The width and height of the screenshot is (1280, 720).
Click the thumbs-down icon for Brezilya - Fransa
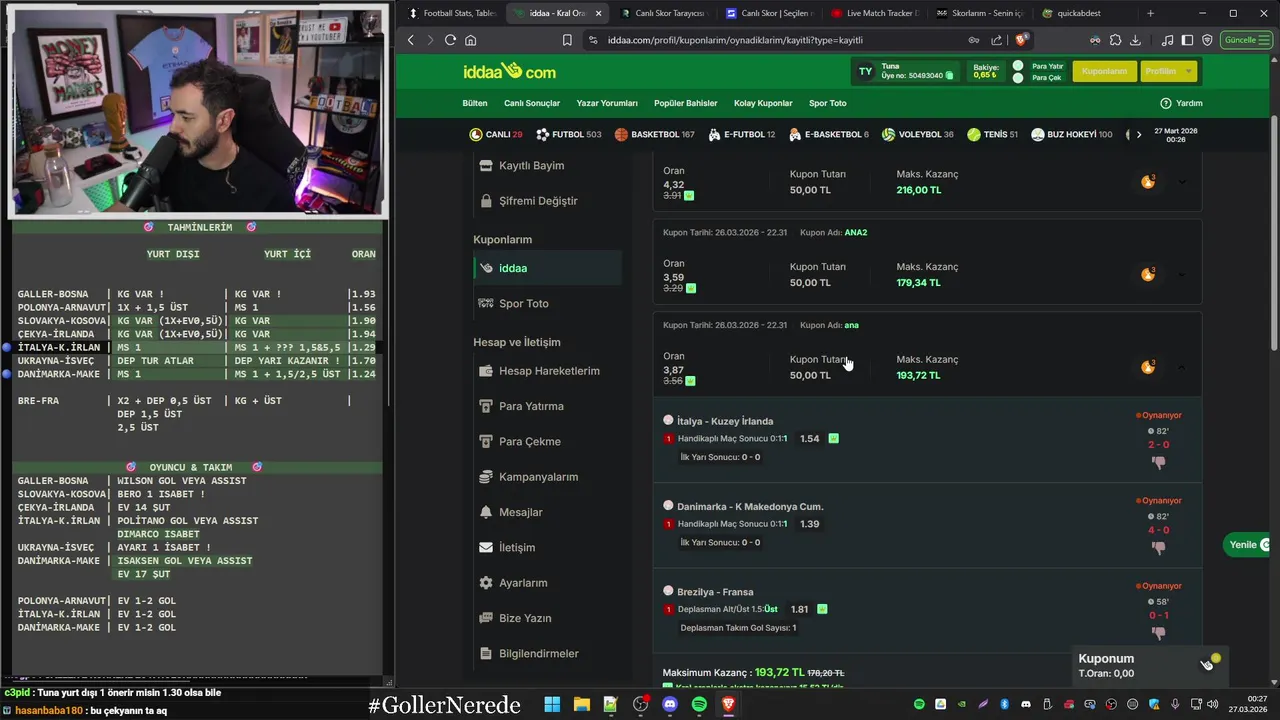click(x=1158, y=633)
